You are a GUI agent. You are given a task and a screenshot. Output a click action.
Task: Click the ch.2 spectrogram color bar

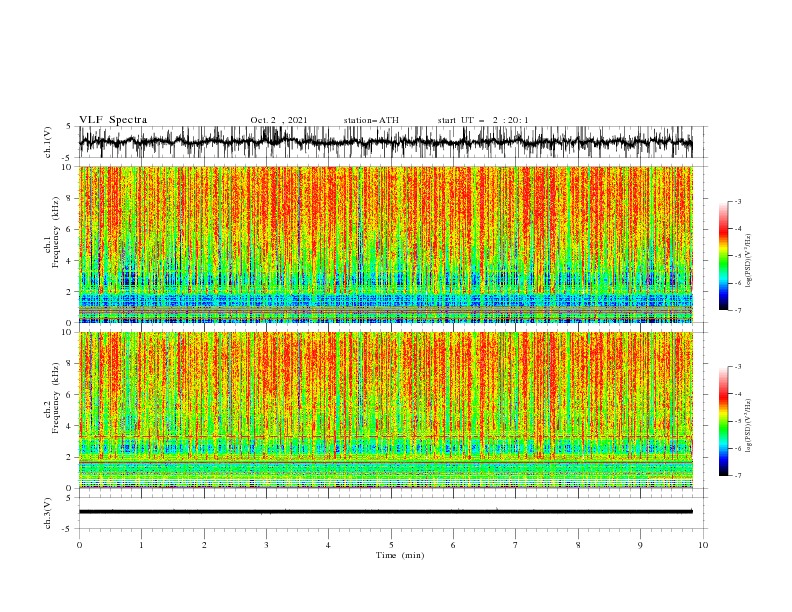pos(723,421)
